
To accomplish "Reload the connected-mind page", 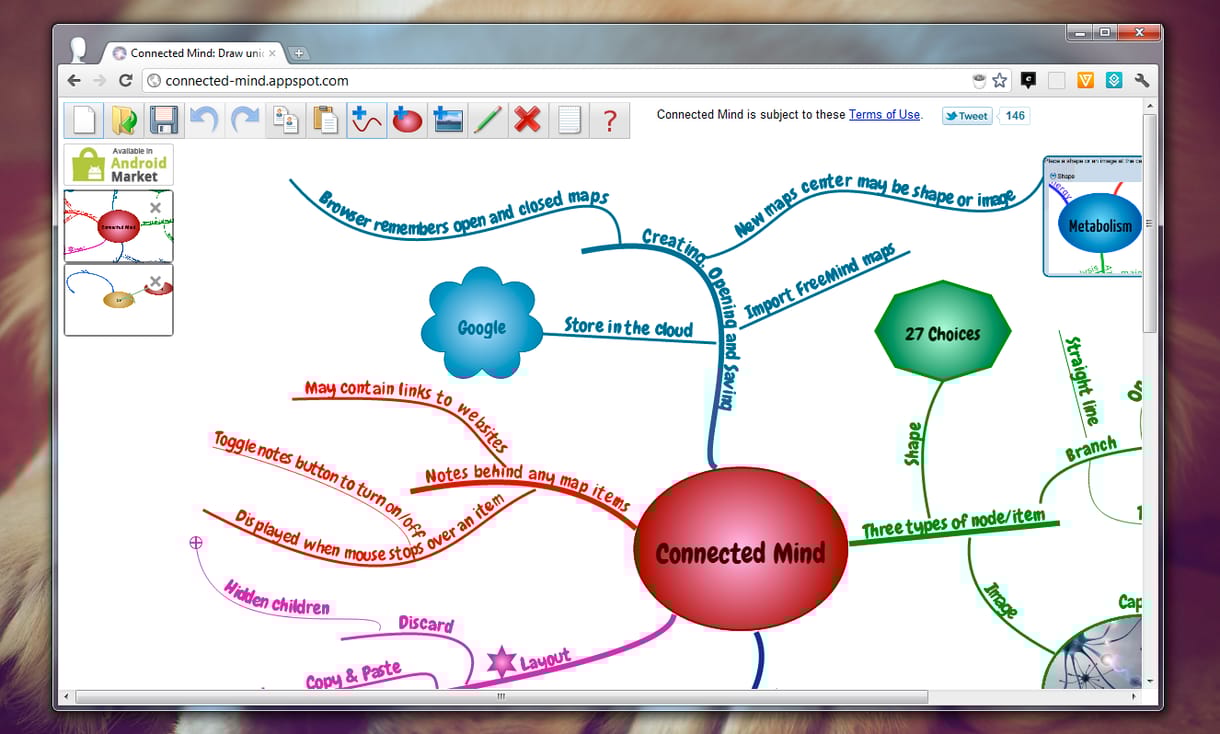I will 126,81.
